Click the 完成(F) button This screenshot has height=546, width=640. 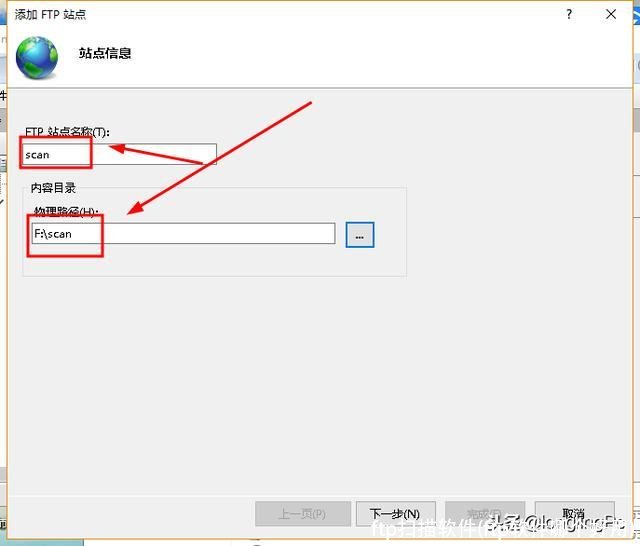click(x=484, y=514)
